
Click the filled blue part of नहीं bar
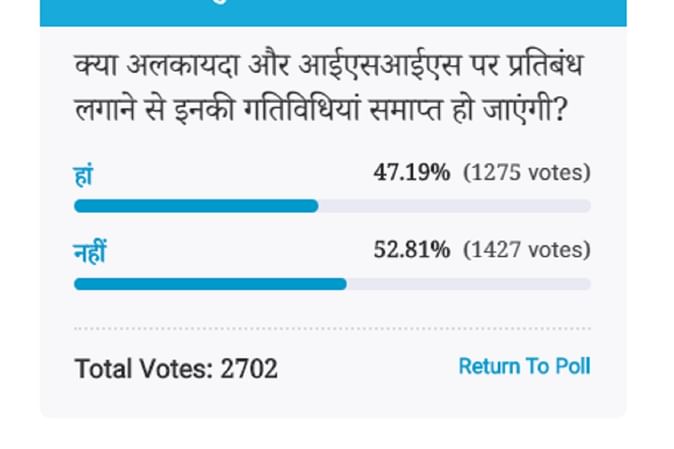(x=210, y=284)
